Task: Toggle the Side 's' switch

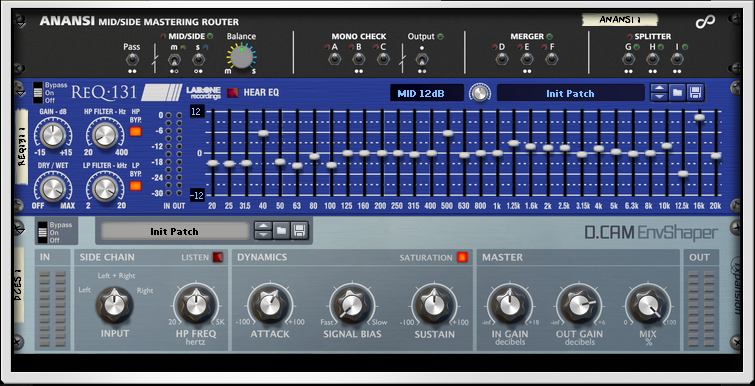Action: [x=198, y=60]
